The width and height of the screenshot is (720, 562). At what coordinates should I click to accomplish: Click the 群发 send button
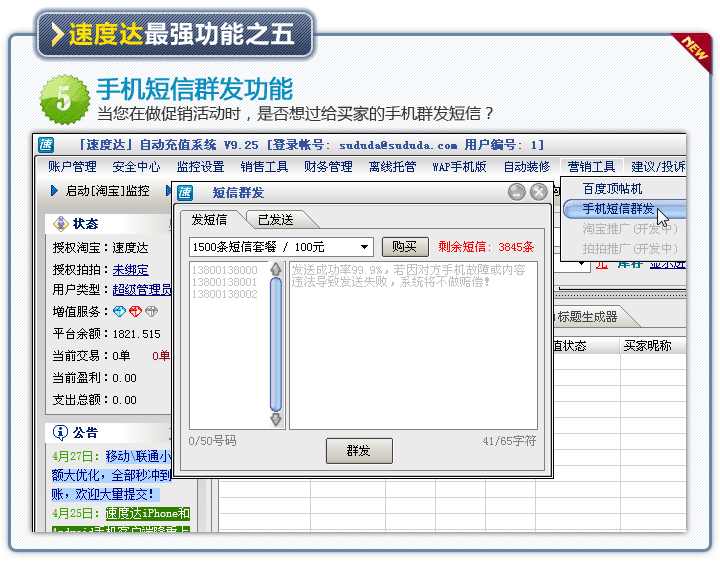click(x=359, y=451)
